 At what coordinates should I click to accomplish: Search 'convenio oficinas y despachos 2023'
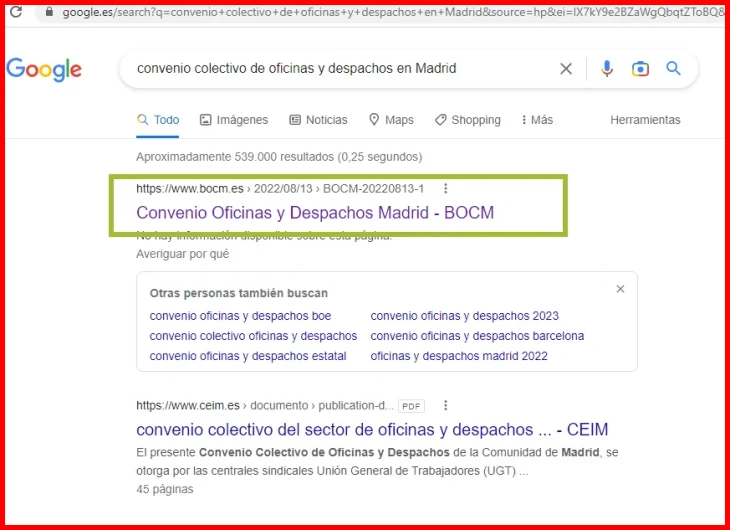pyautogui.click(x=465, y=316)
